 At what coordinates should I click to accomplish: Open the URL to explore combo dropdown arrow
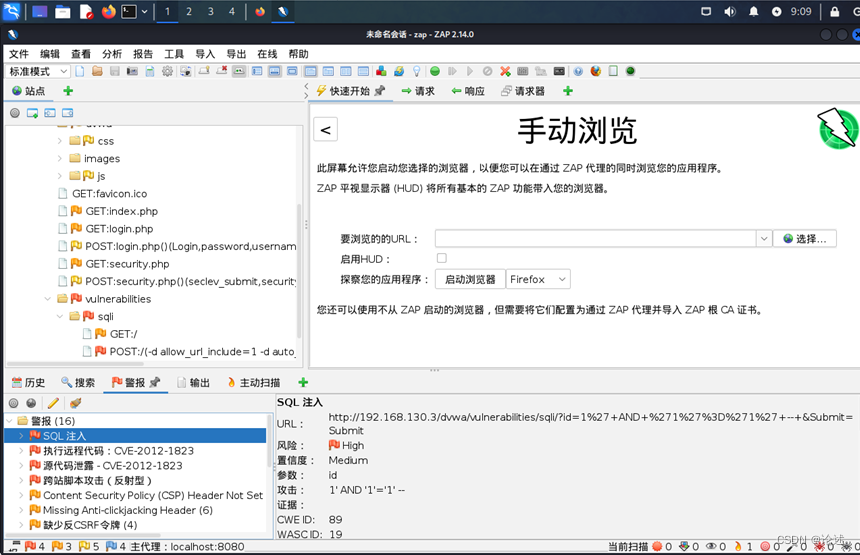[763, 239]
